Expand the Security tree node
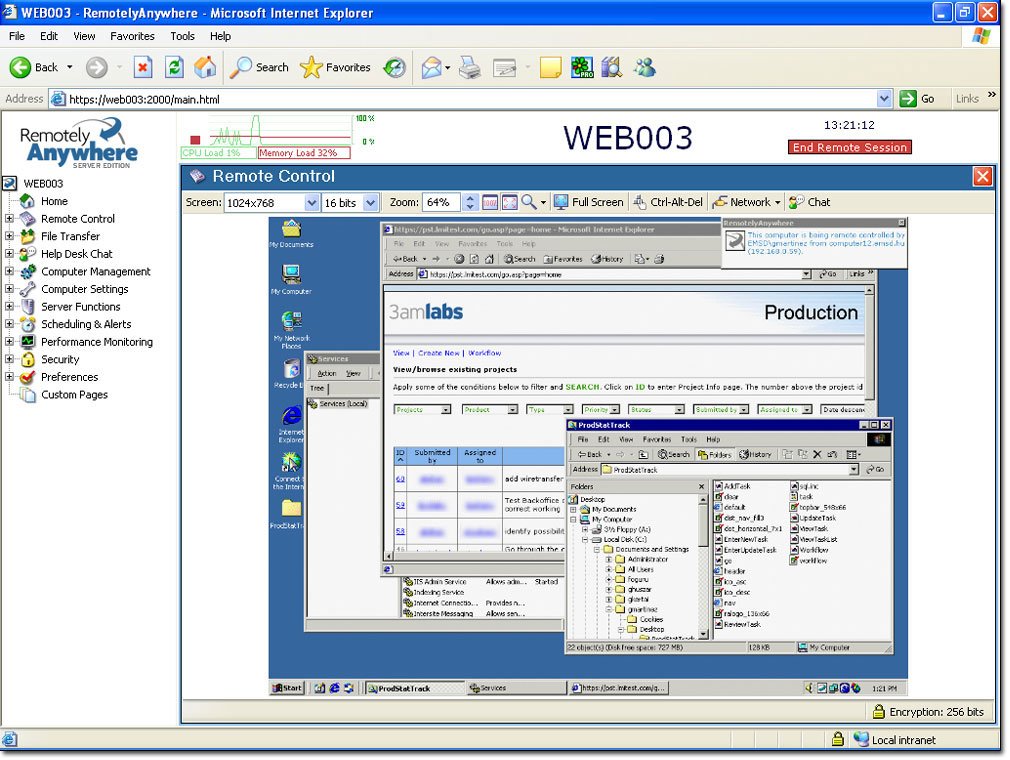Screen dimensions: 1010x760 pos(10,360)
